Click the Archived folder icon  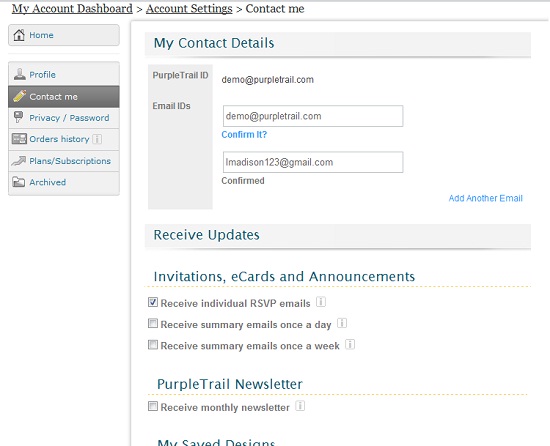point(19,182)
